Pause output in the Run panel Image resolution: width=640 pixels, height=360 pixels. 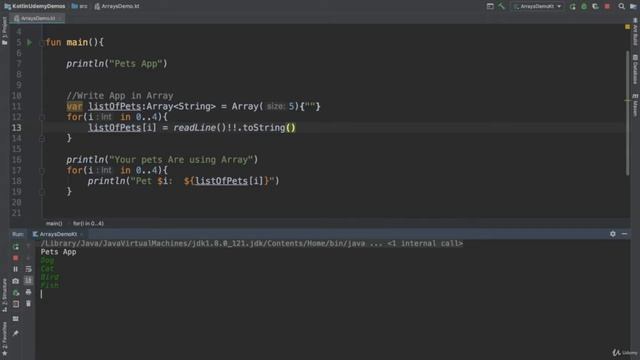tap(16, 269)
